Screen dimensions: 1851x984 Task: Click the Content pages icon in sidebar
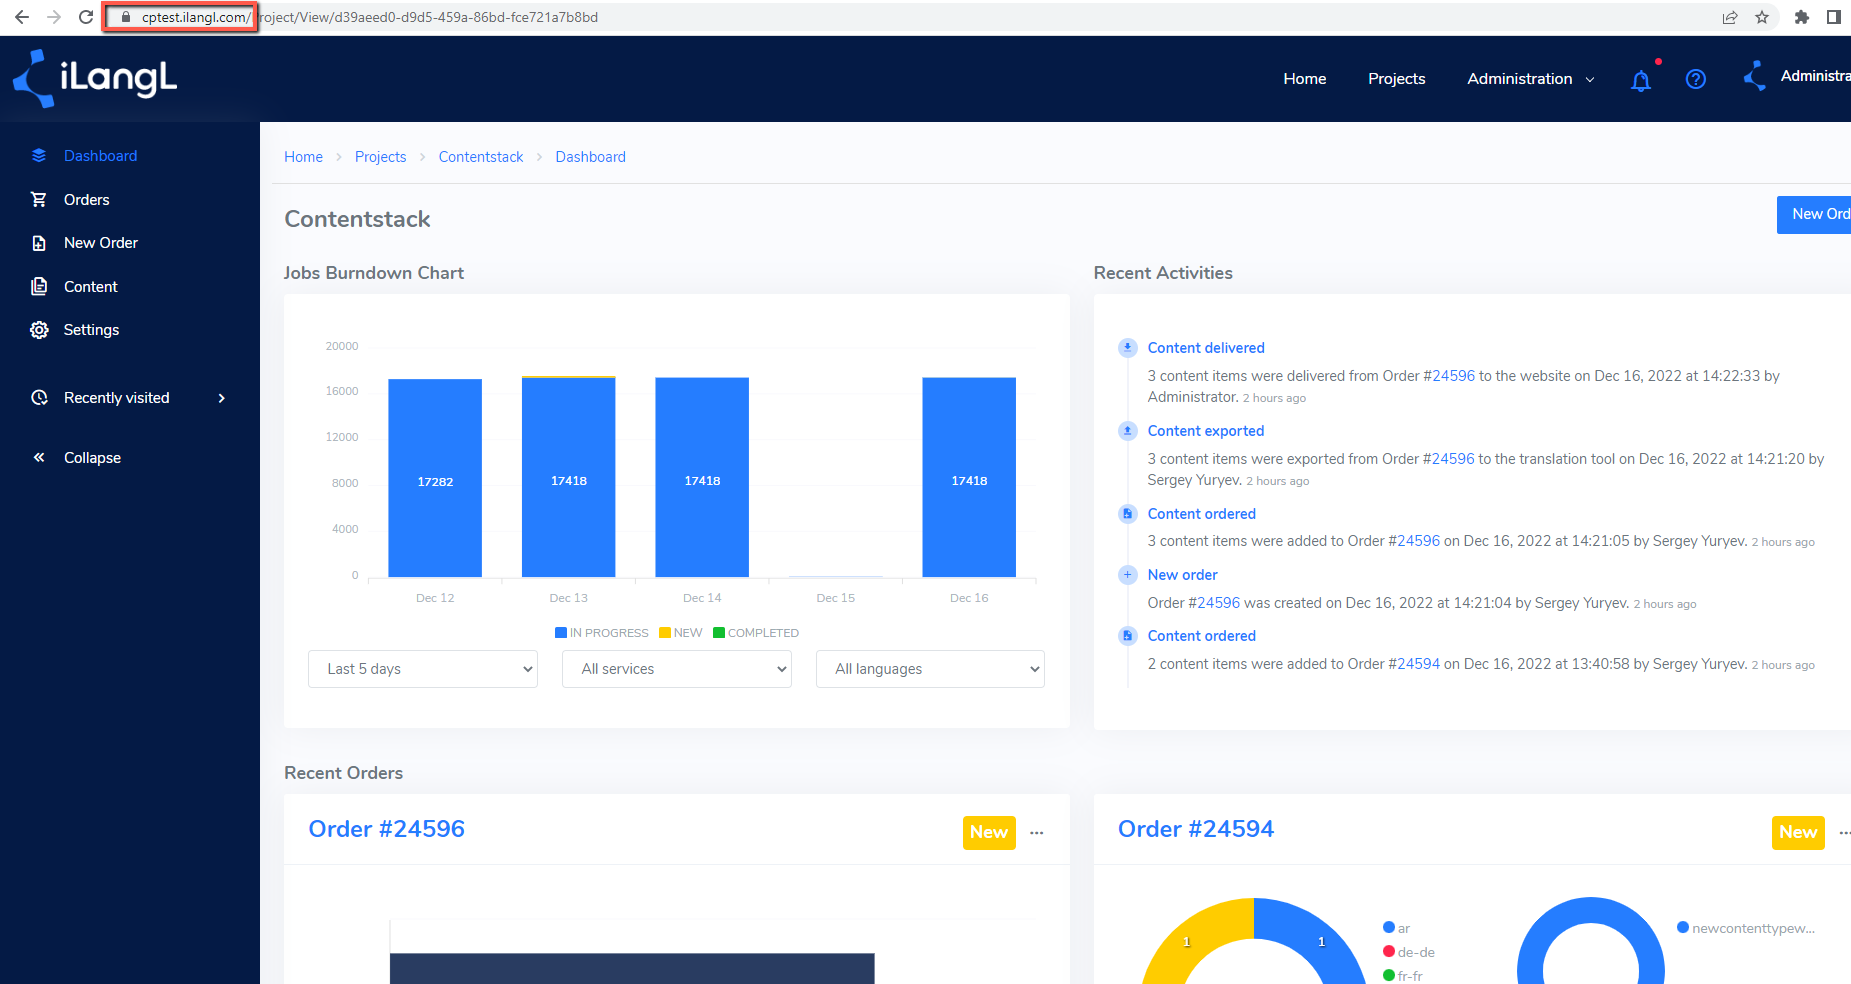(39, 286)
